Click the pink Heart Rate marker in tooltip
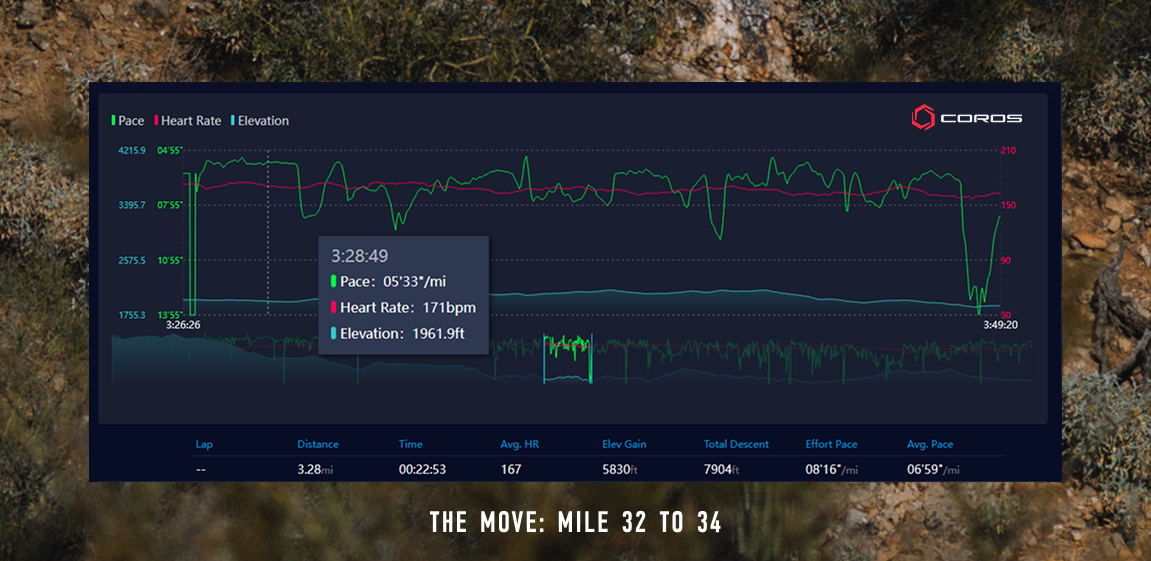 [x=333, y=308]
